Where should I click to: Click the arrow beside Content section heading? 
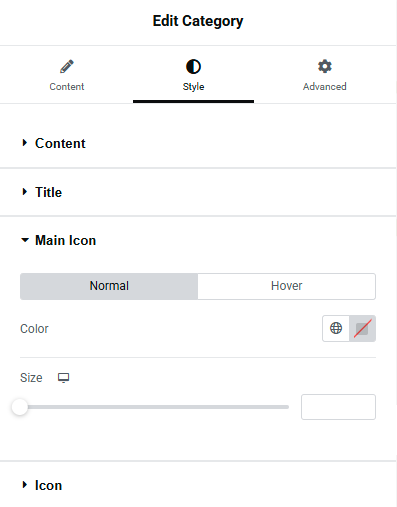tap(24, 143)
